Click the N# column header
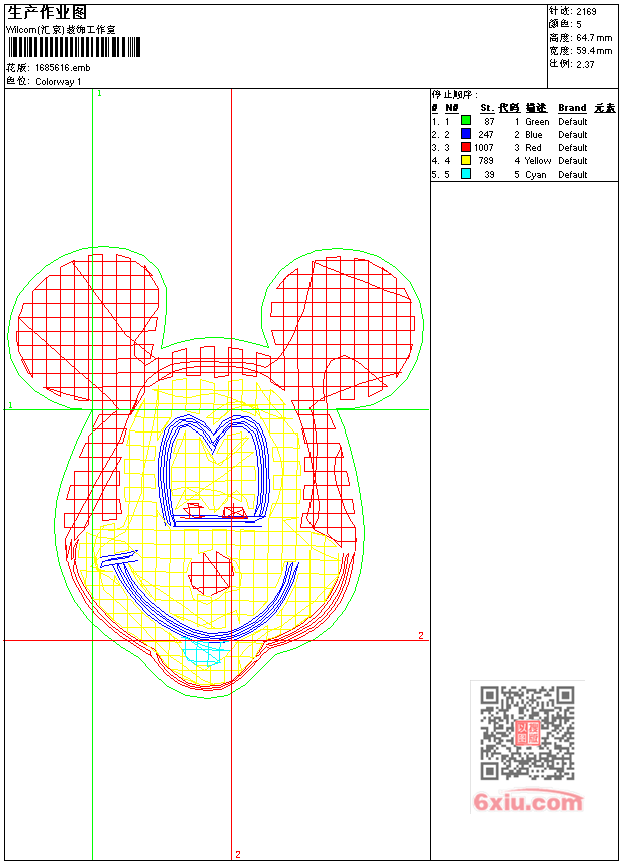The width and height of the screenshot is (620, 861). coord(451,108)
